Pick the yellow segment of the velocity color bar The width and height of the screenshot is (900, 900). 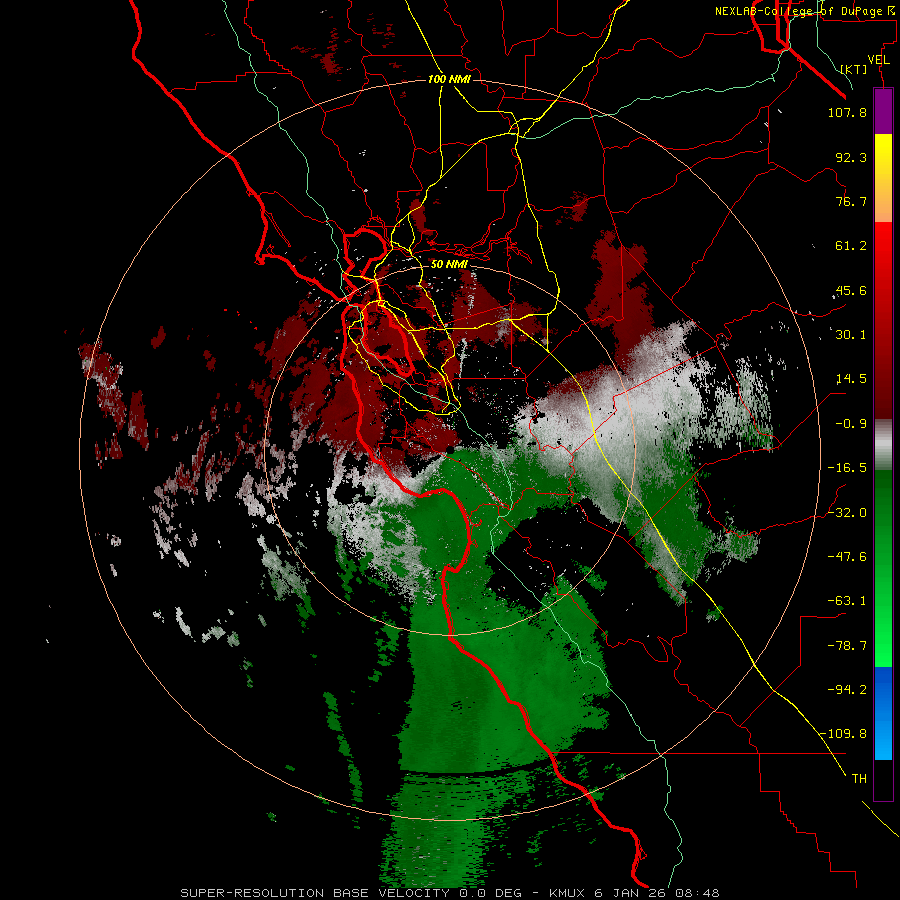883,178
